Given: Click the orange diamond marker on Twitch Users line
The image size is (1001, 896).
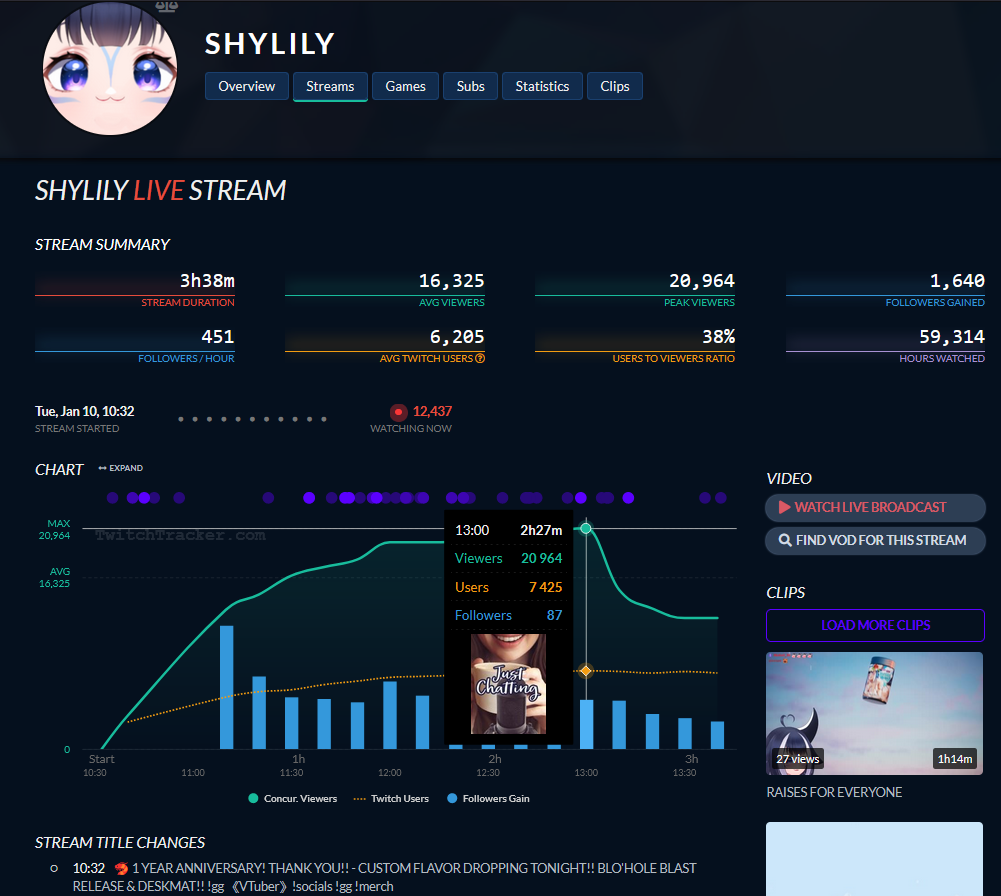Looking at the screenshot, I should 586,671.
